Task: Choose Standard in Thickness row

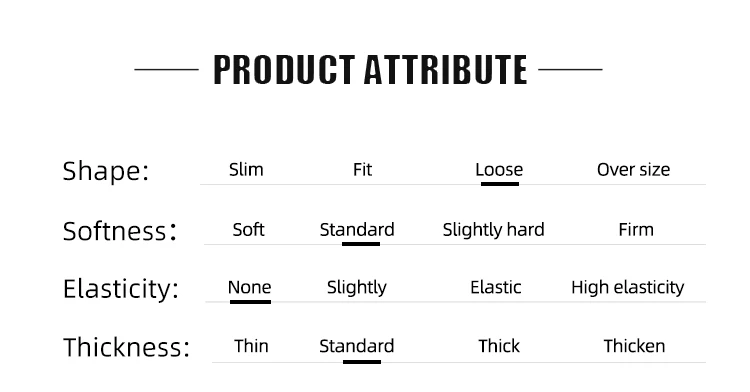Action: [356, 346]
